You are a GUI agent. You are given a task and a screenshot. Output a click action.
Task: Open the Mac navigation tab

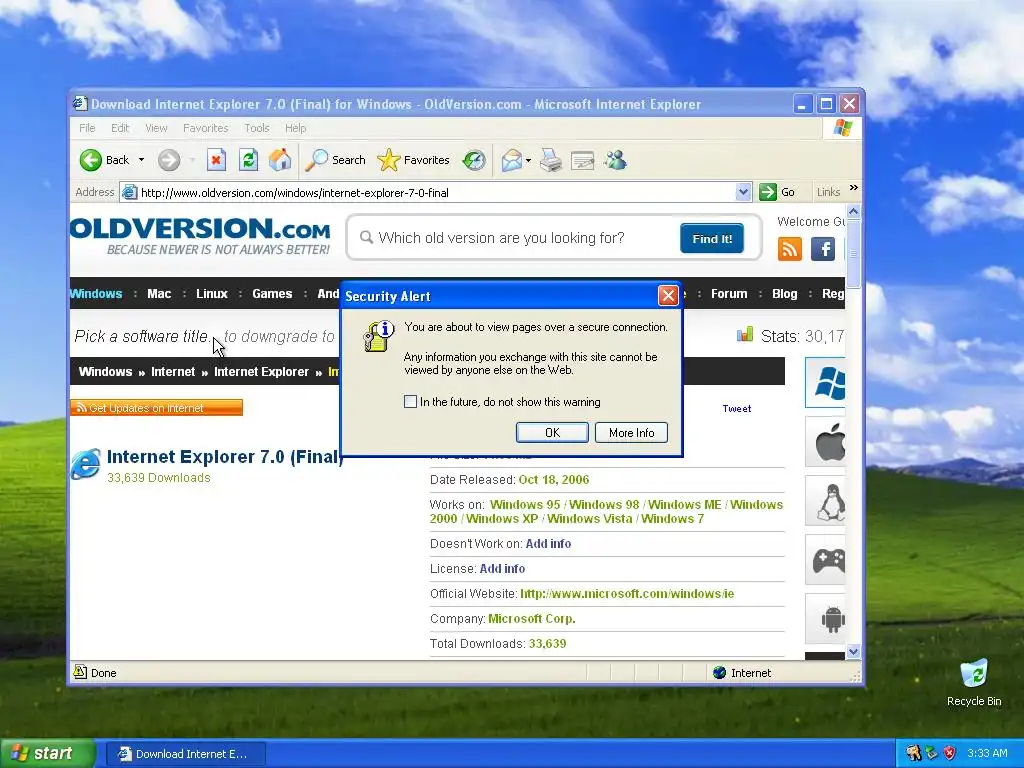point(159,294)
